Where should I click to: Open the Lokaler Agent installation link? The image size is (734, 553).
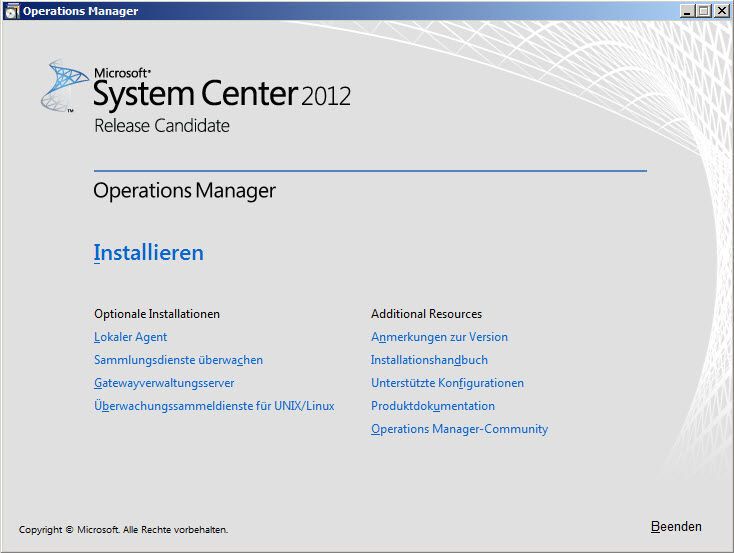coord(130,337)
